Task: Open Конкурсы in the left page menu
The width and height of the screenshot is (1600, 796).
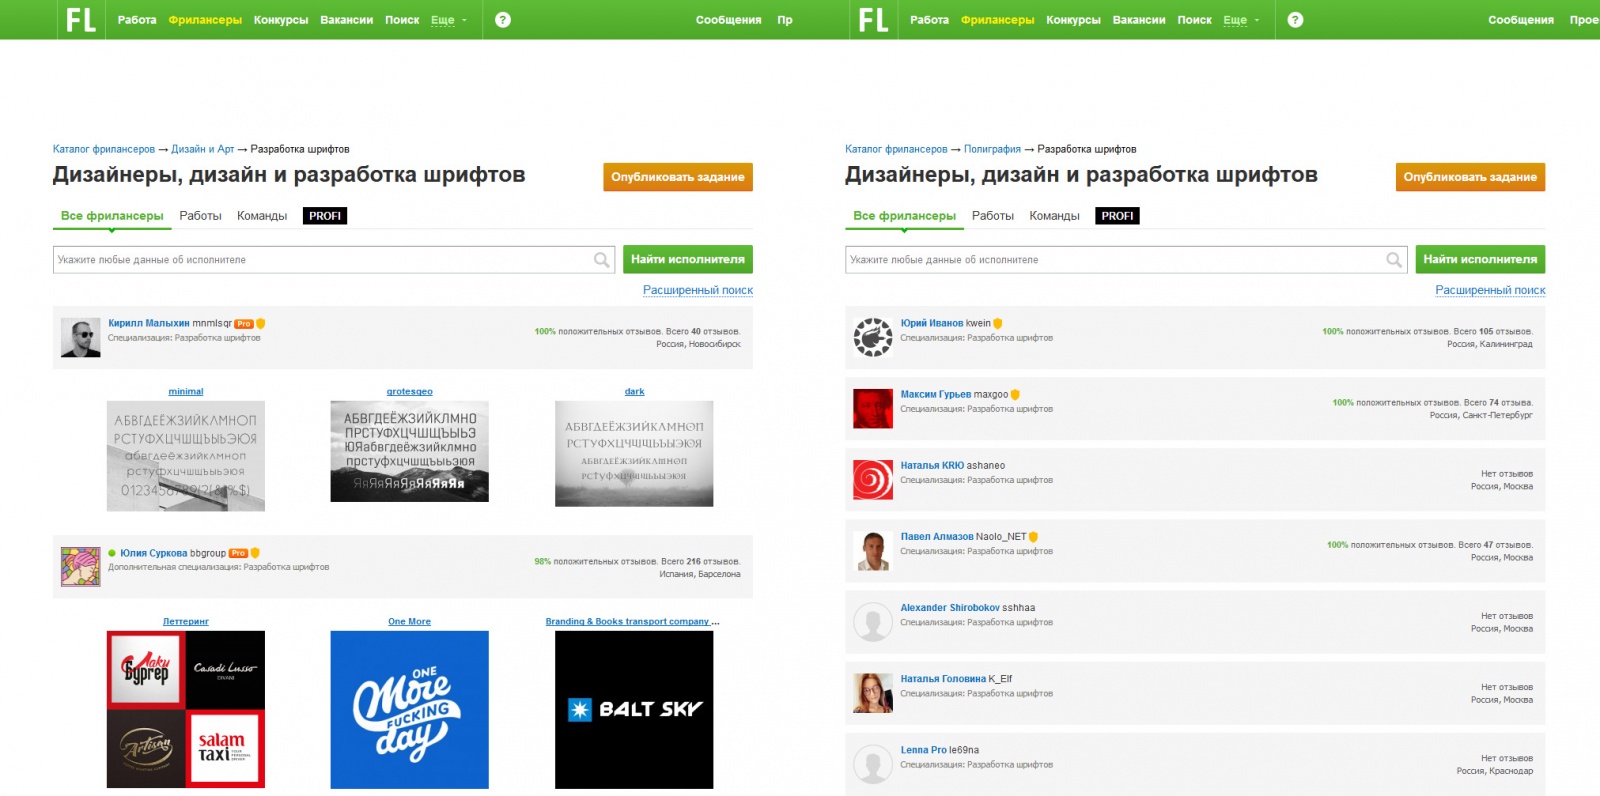Action: [x=281, y=20]
